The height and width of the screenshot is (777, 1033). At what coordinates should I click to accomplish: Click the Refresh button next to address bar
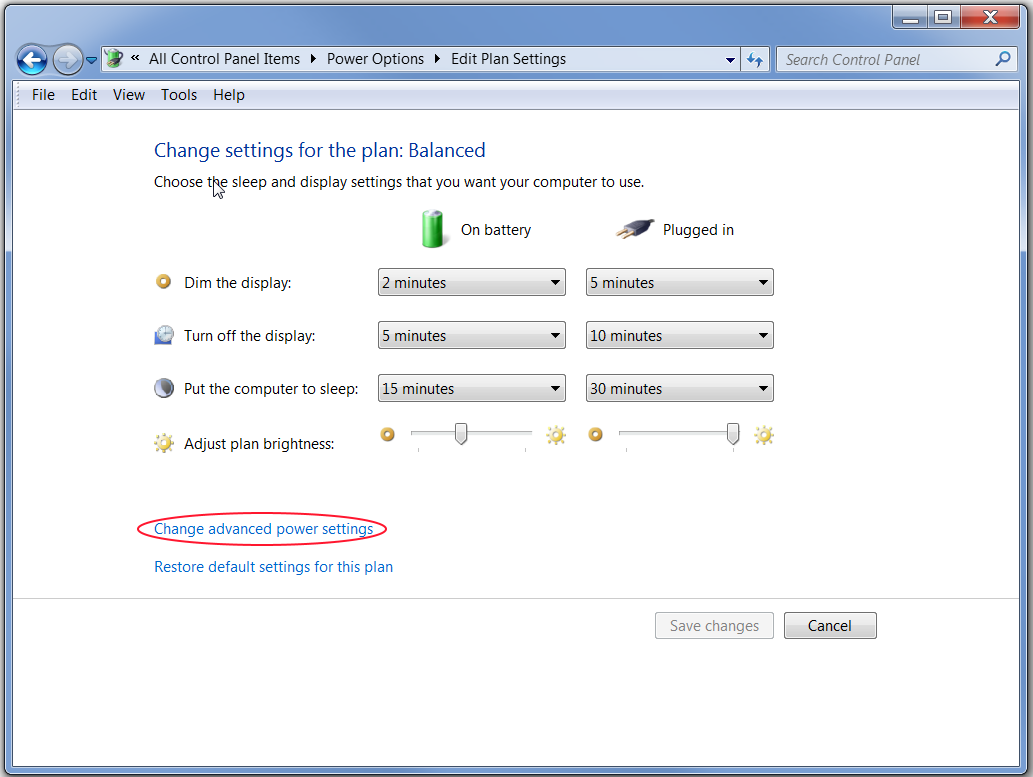[x=755, y=59]
